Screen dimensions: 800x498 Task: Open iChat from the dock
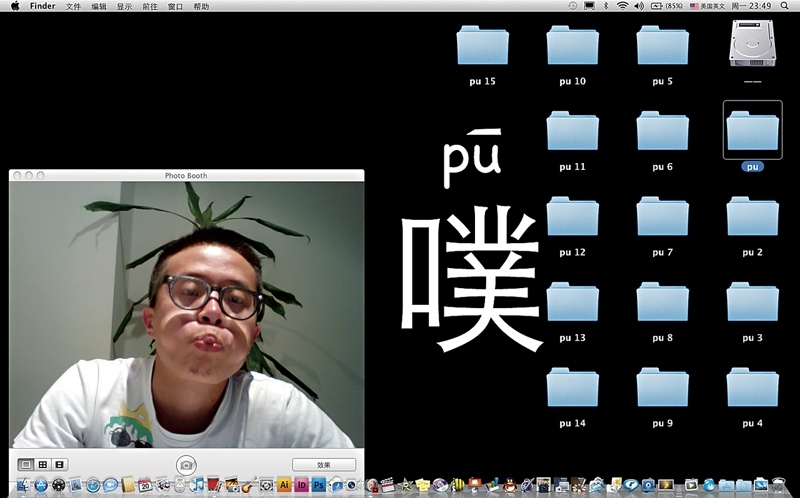pos(110,485)
